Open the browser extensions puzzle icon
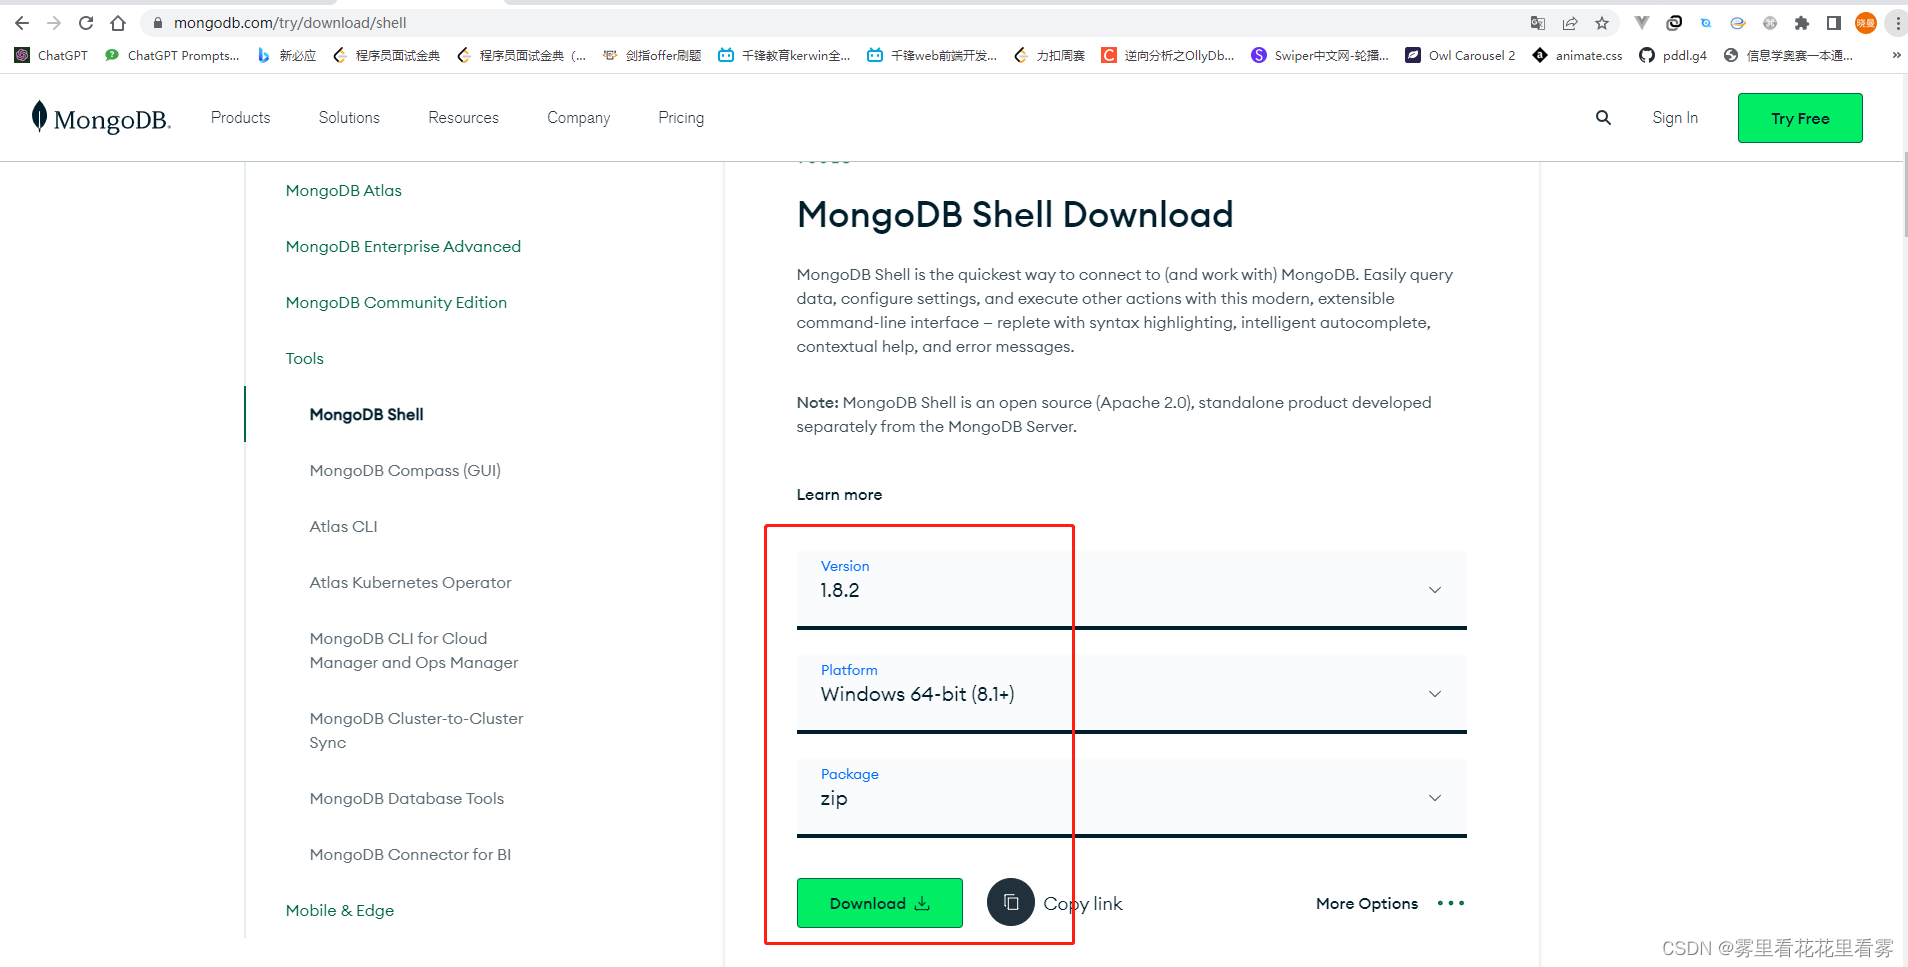The width and height of the screenshot is (1908, 967). pyautogui.click(x=1803, y=22)
